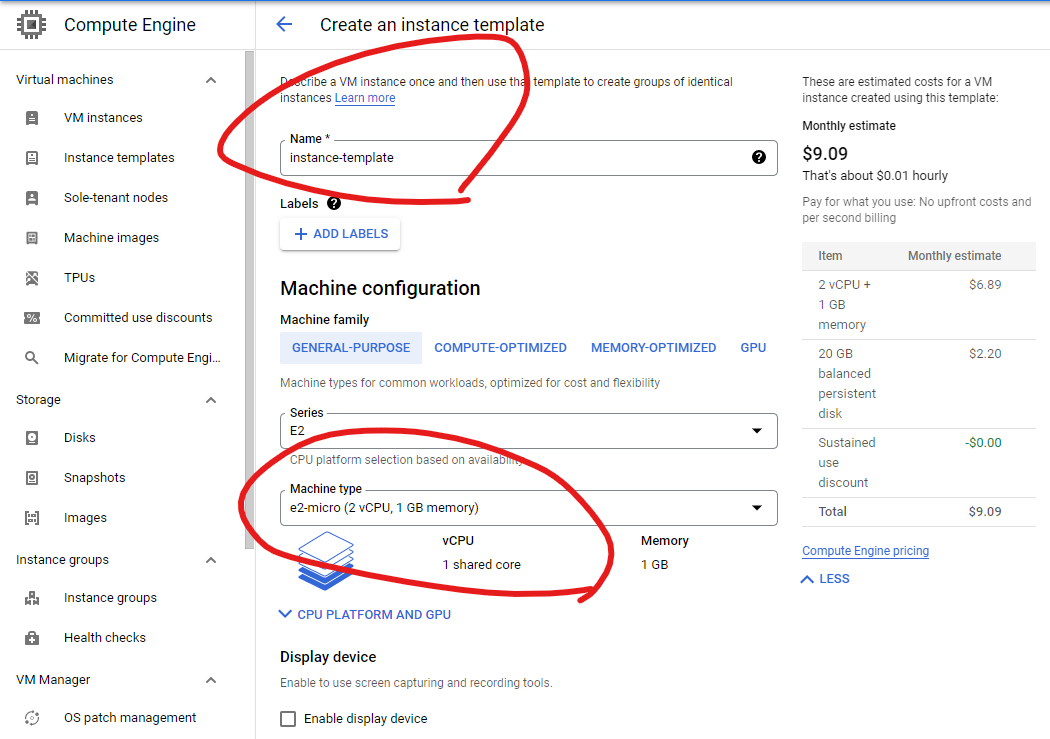Collapse cost details with LESS
The image size is (1050, 739).
[825, 579]
